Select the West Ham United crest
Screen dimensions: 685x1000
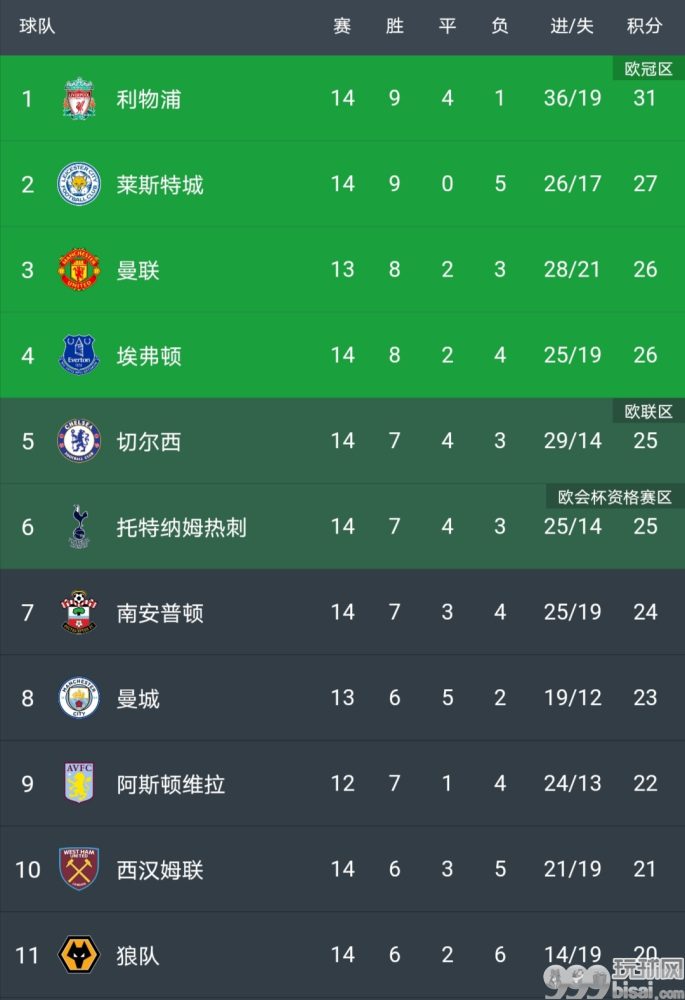[x=79, y=869]
